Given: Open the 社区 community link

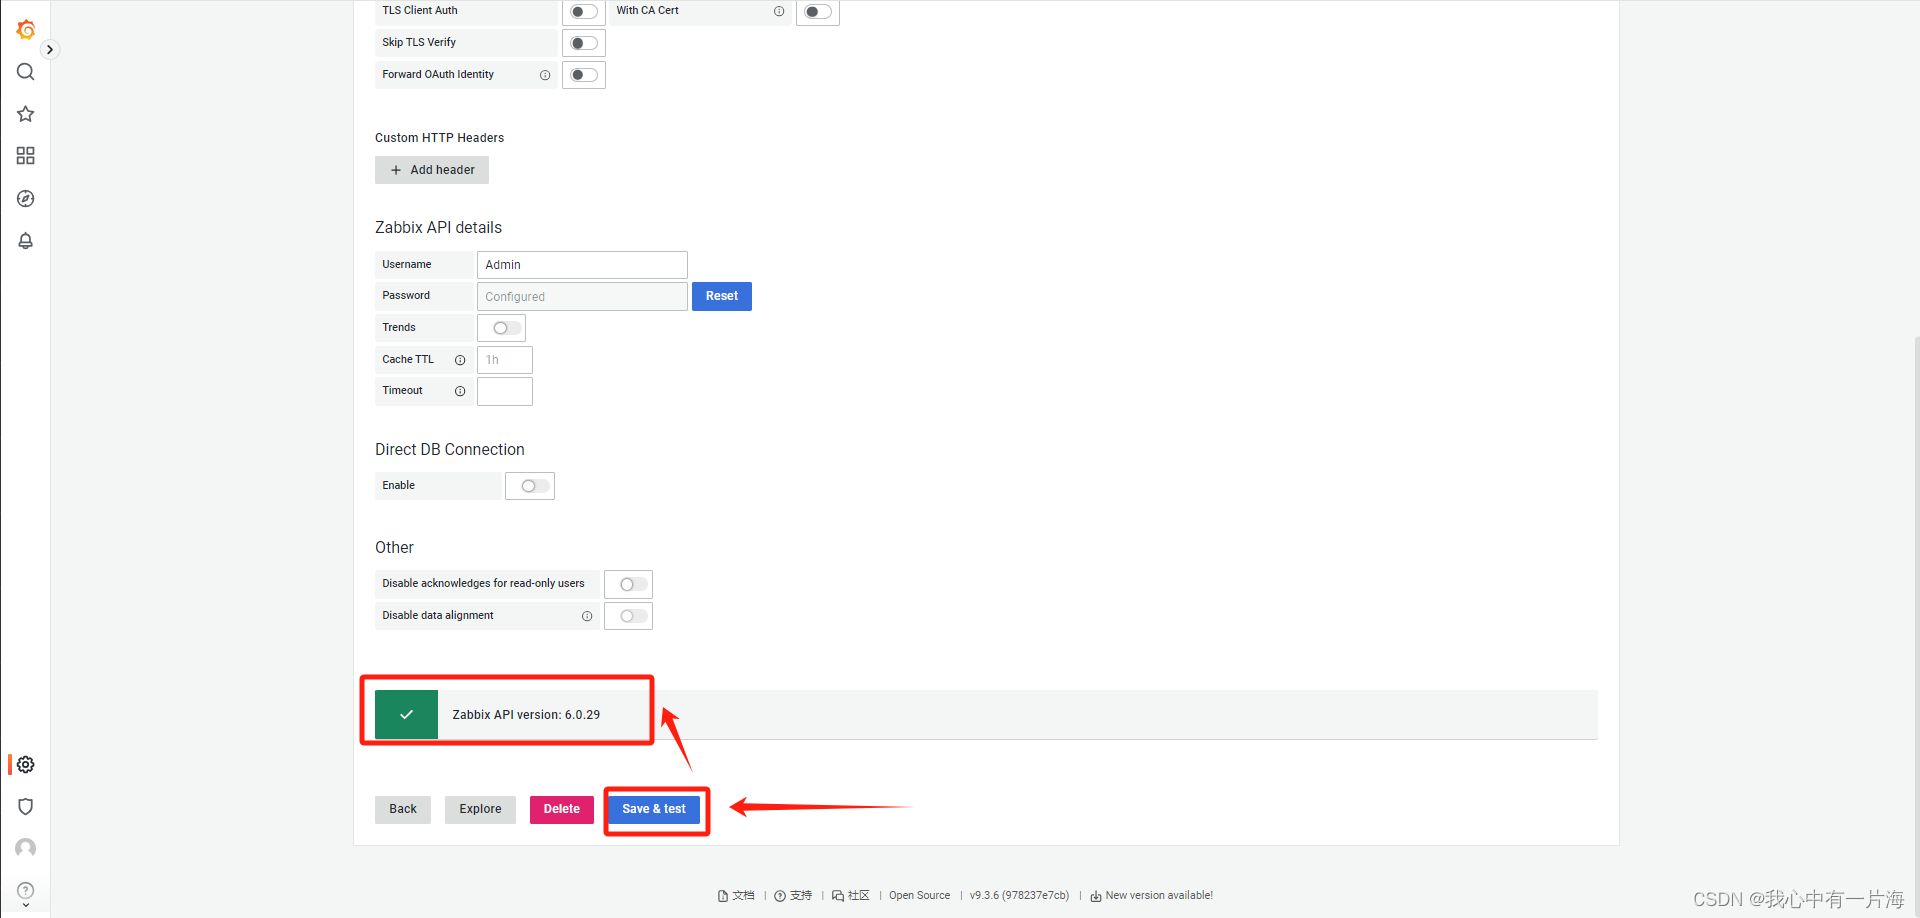Looking at the screenshot, I should tap(851, 896).
